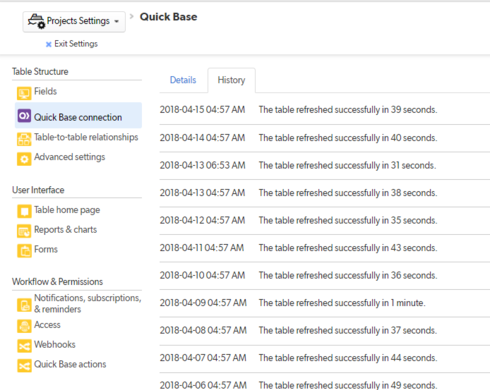Click the Access icon
The image size is (490, 390).
pyautogui.click(x=24, y=326)
